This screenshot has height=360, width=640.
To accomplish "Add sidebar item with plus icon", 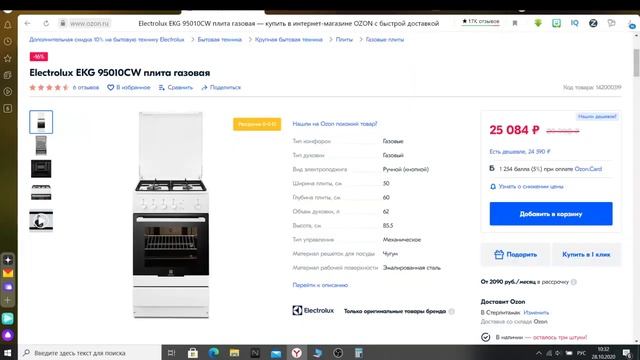I will pyautogui.click(x=8, y=300).
